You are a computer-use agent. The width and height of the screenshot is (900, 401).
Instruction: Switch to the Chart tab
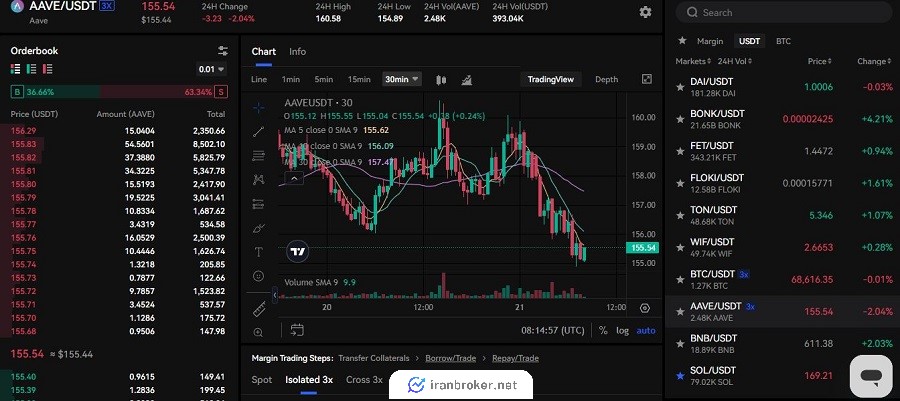point(263,52)
